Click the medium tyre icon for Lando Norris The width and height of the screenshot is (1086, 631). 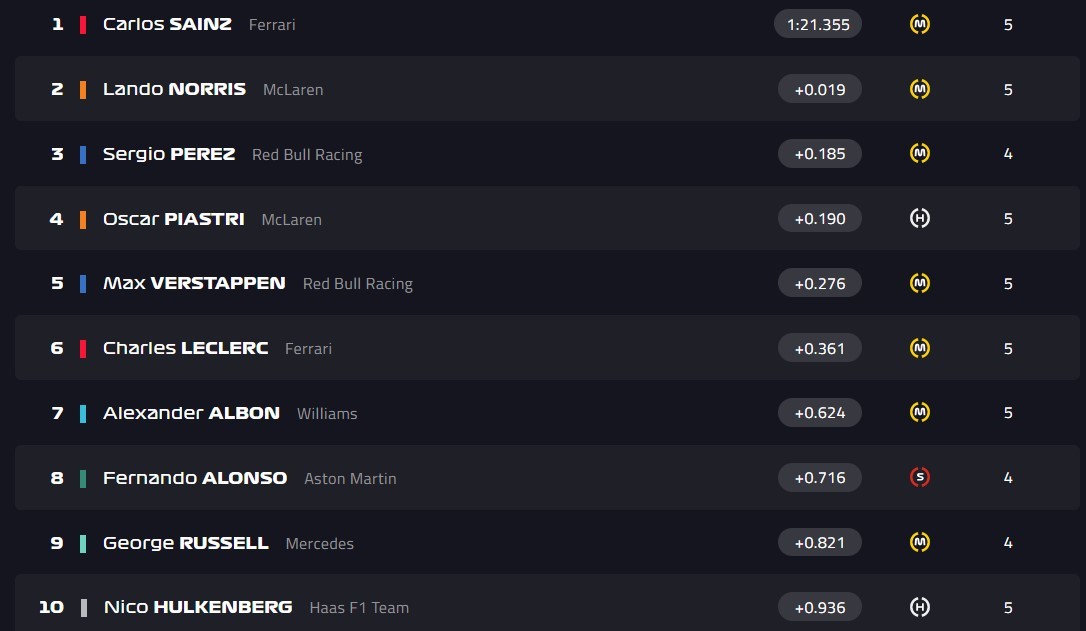coord(920,89)
